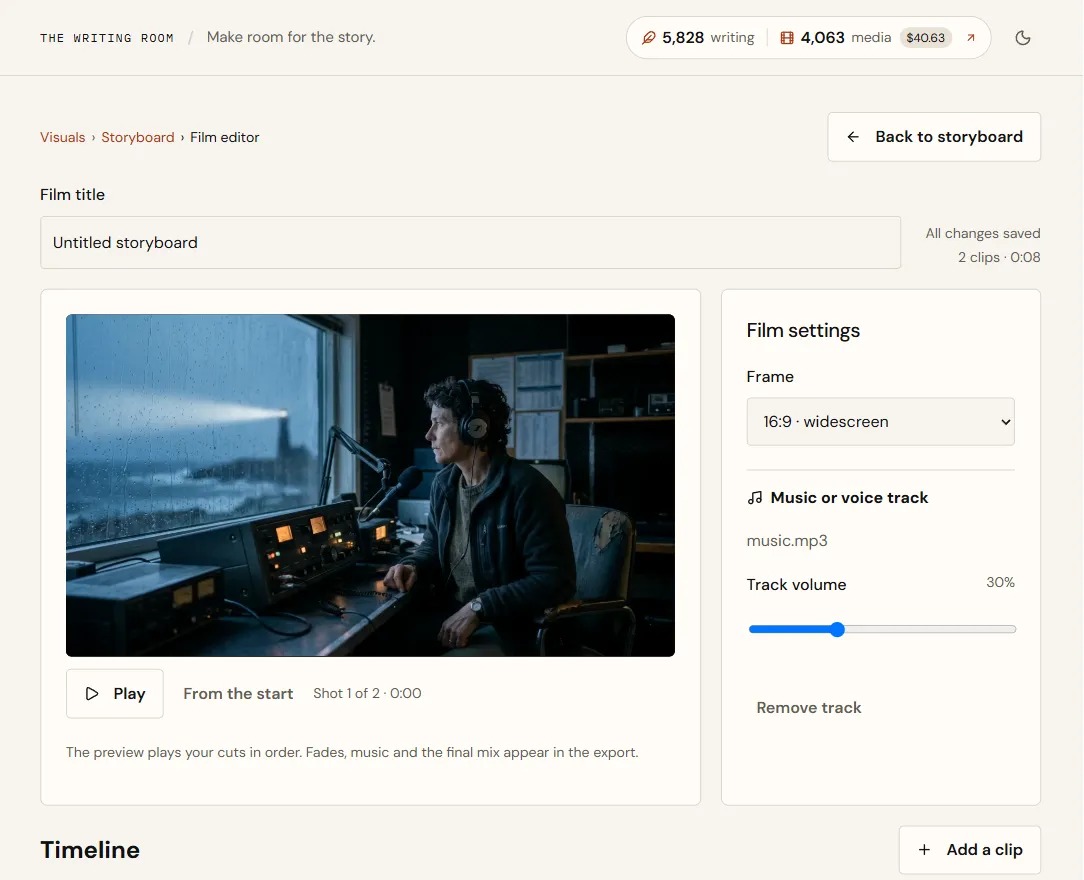This screenshot has height=880, width=1084.
Task: Open credits arrow icon next to $40.63
Action: pos(971,38)
